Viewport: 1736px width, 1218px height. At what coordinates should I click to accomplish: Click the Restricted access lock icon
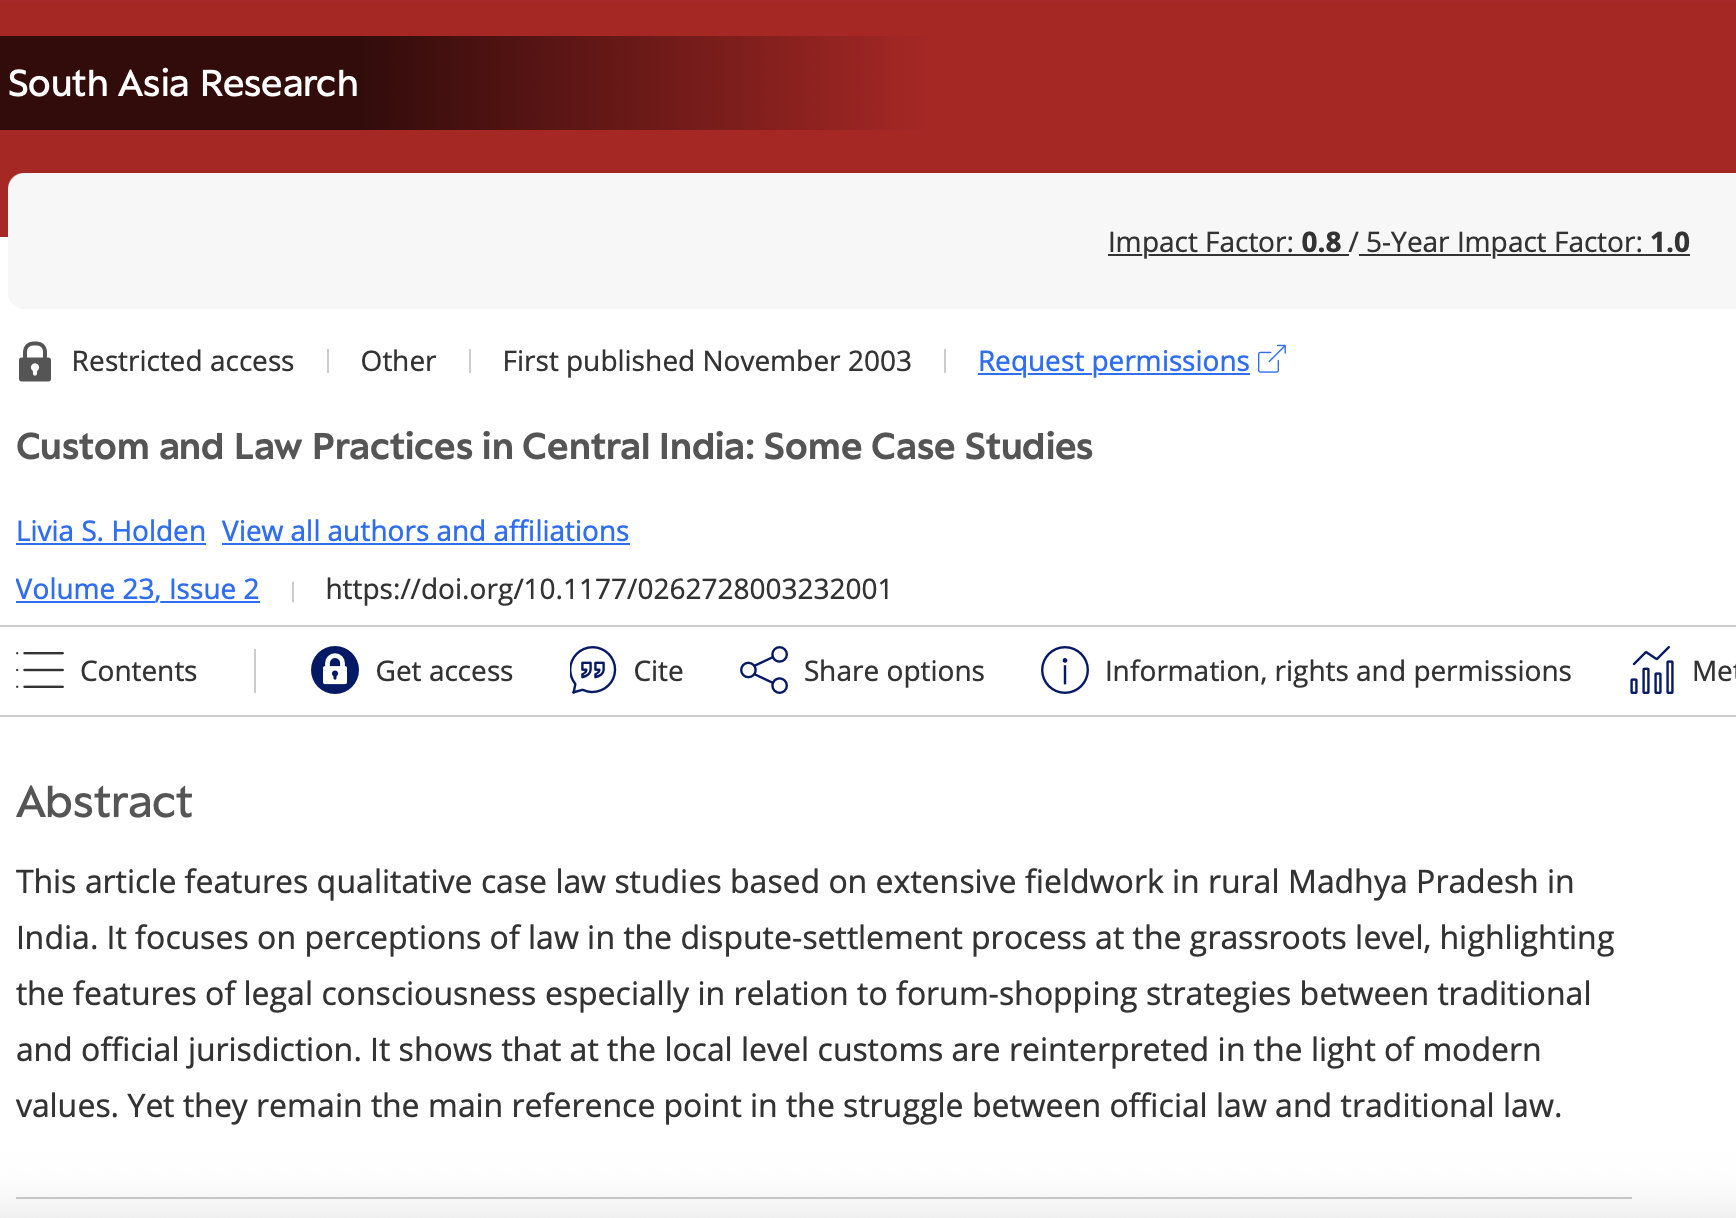click(x=35, y=362)
